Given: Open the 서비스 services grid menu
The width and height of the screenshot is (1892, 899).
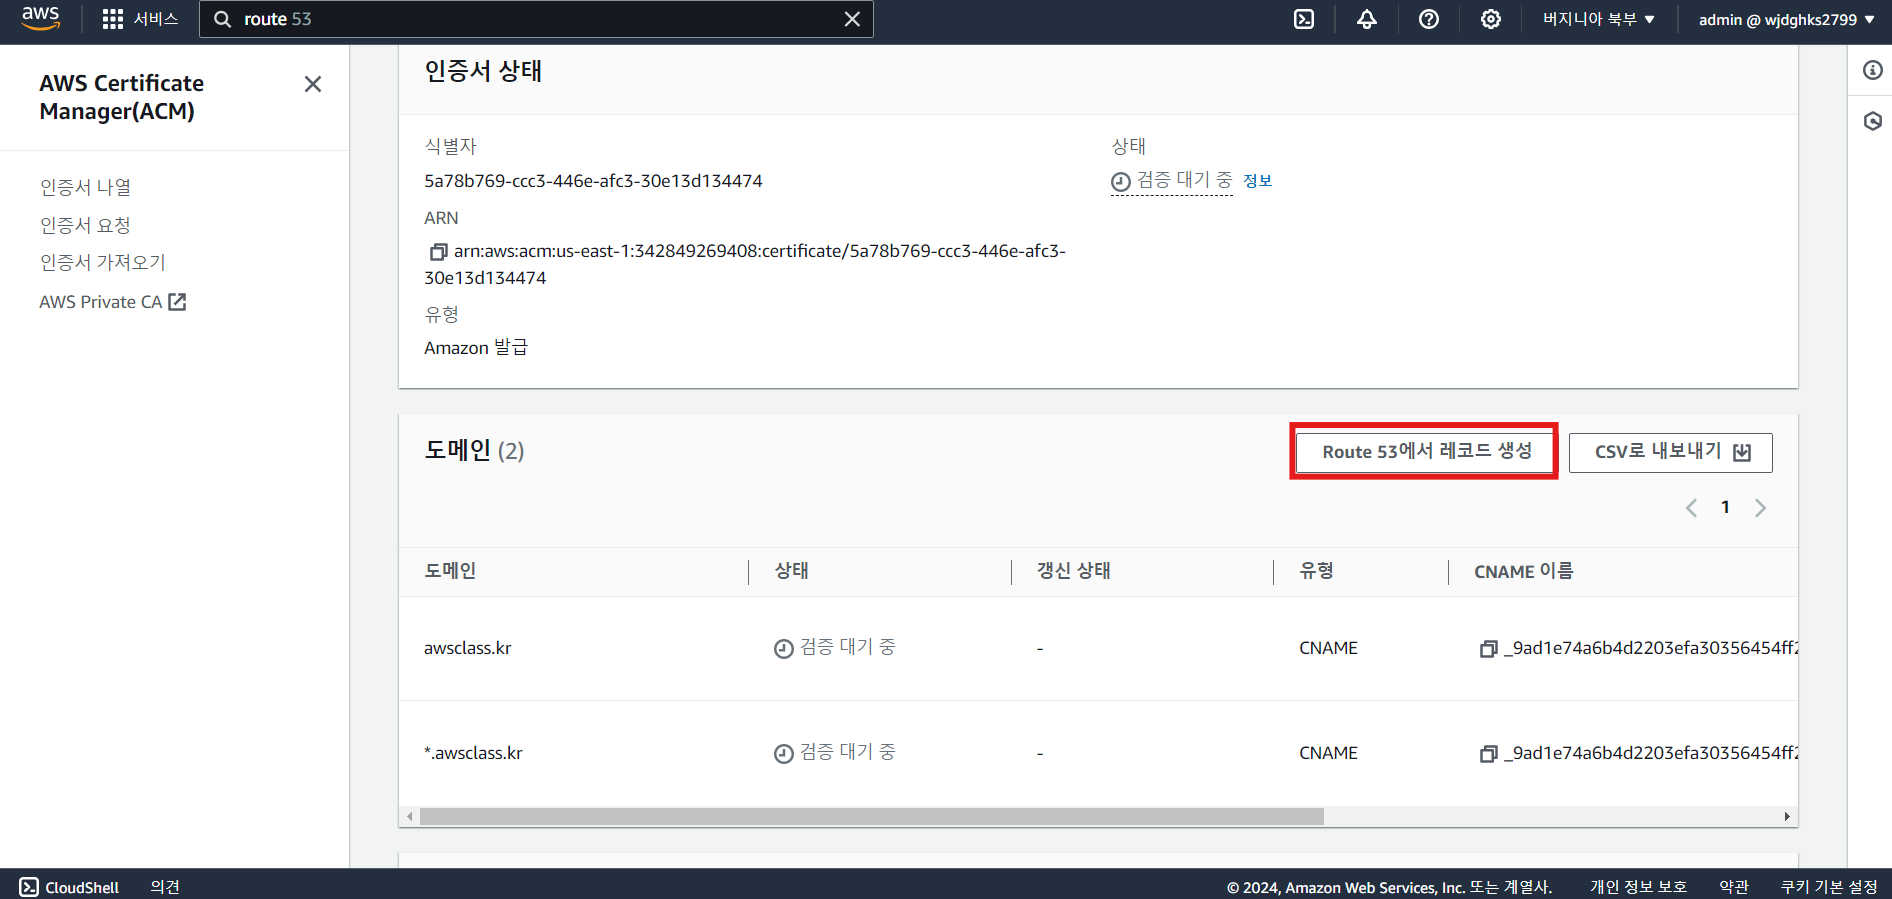Looking at the screenshot, I should (140, 19).
